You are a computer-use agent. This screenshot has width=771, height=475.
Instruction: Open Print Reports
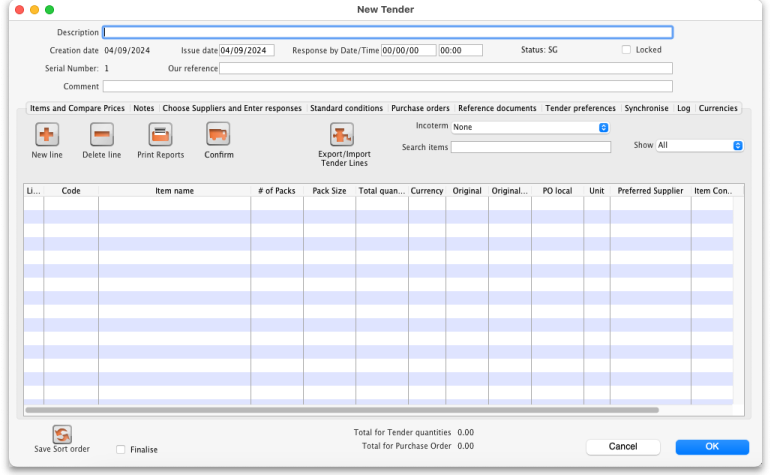160,134
